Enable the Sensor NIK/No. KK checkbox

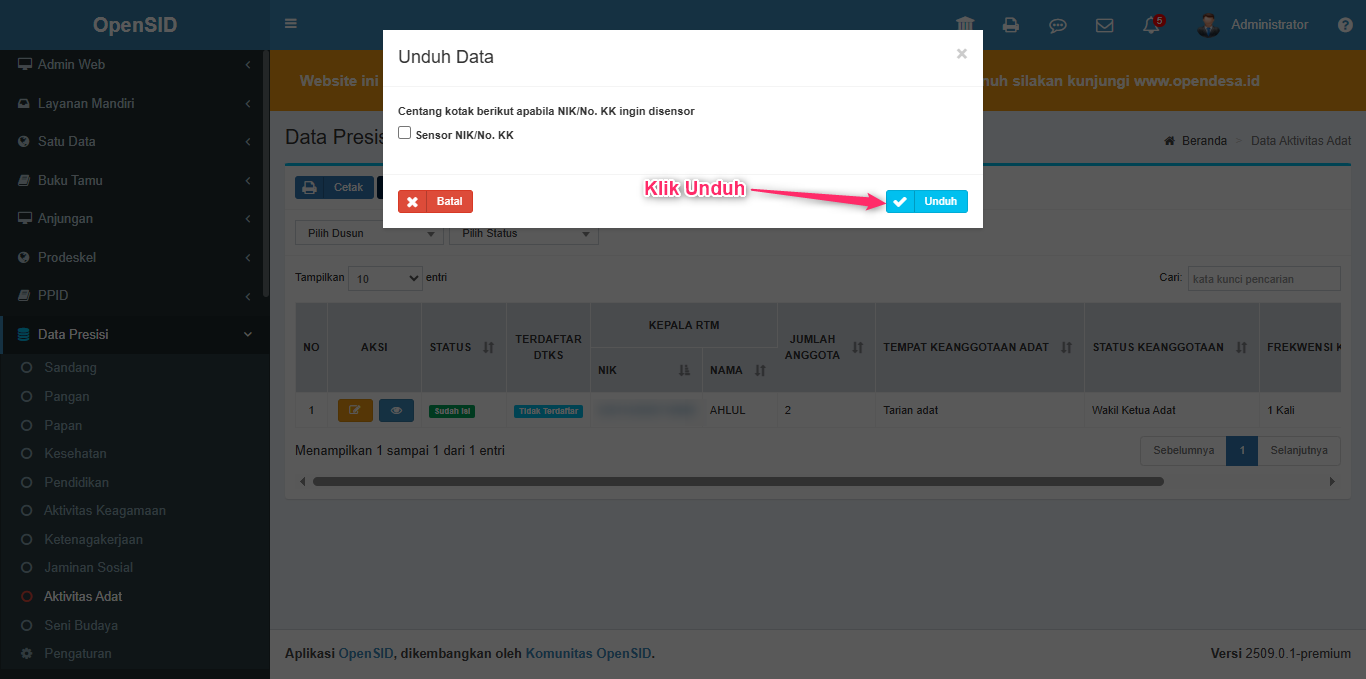pos(405,133)
